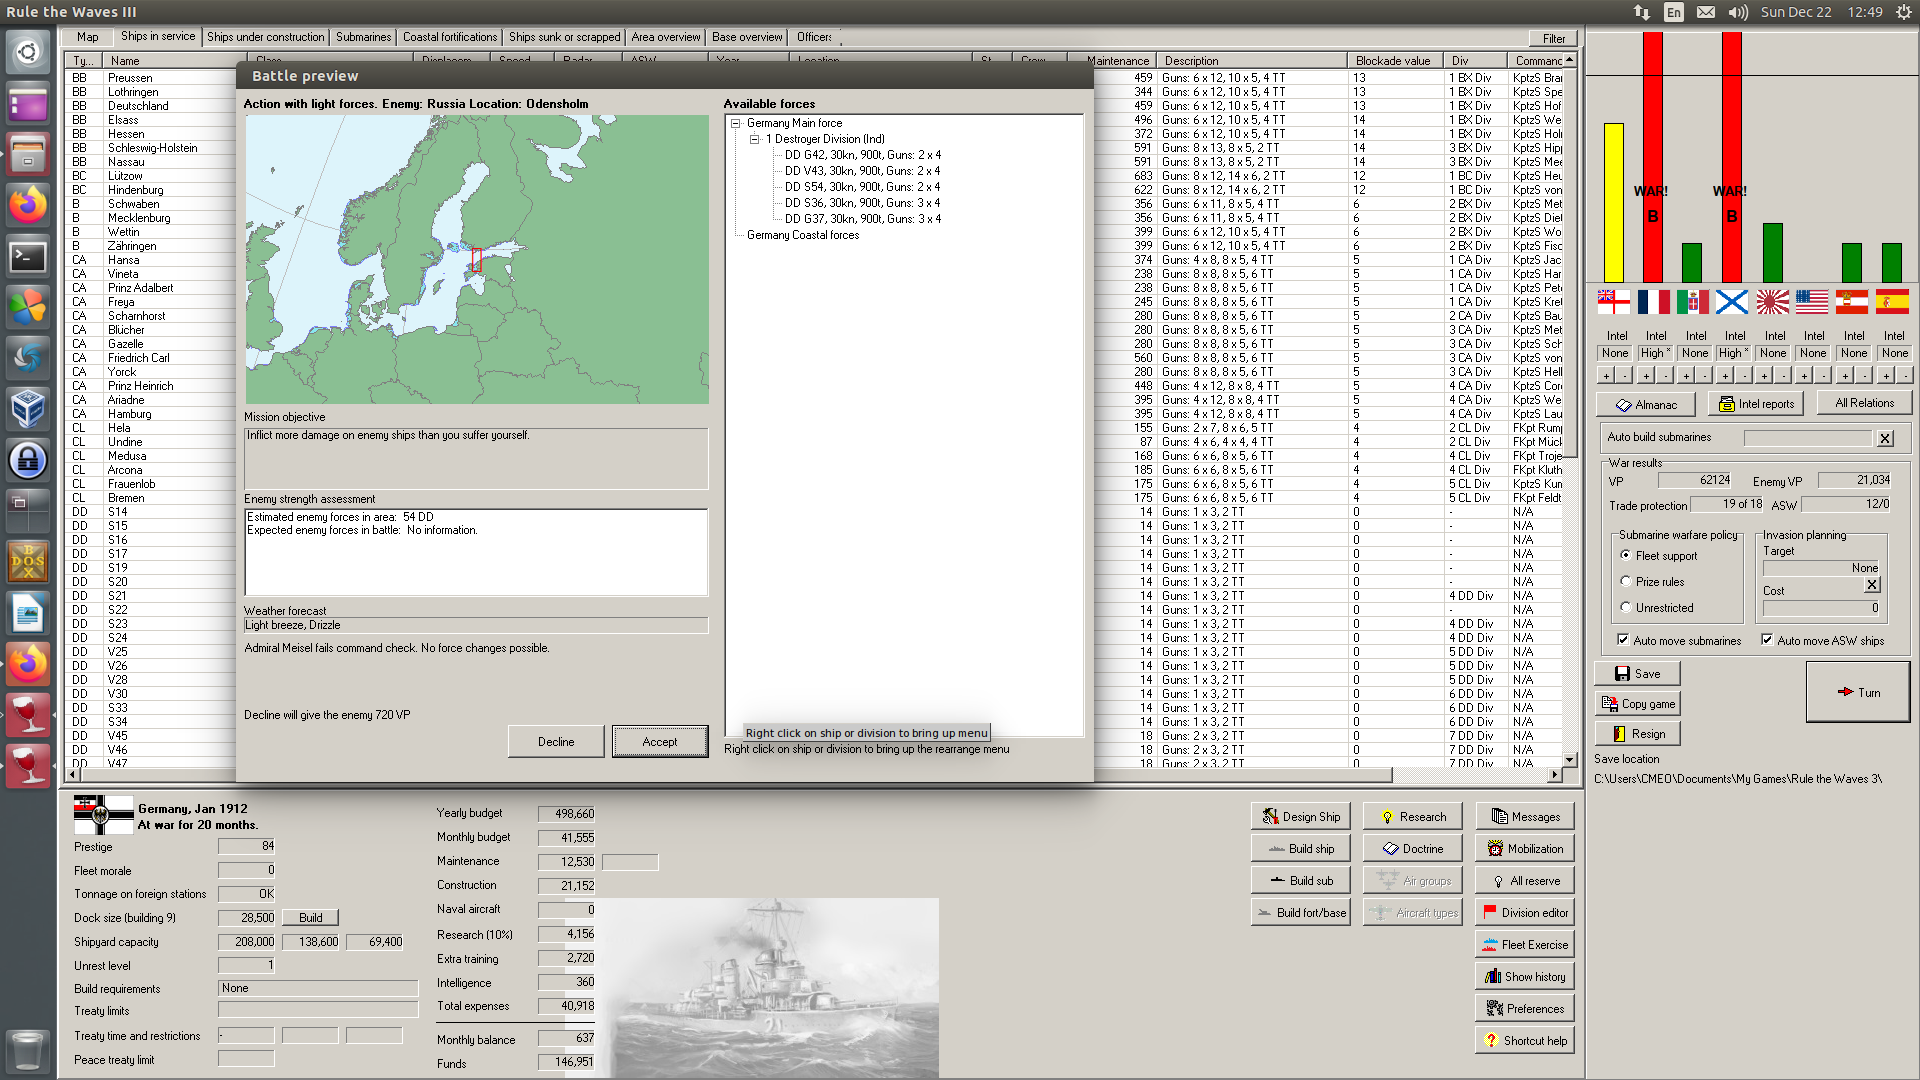Click the Russian naval ensign flag
1920x1080 pixels.
[1732, 301]
